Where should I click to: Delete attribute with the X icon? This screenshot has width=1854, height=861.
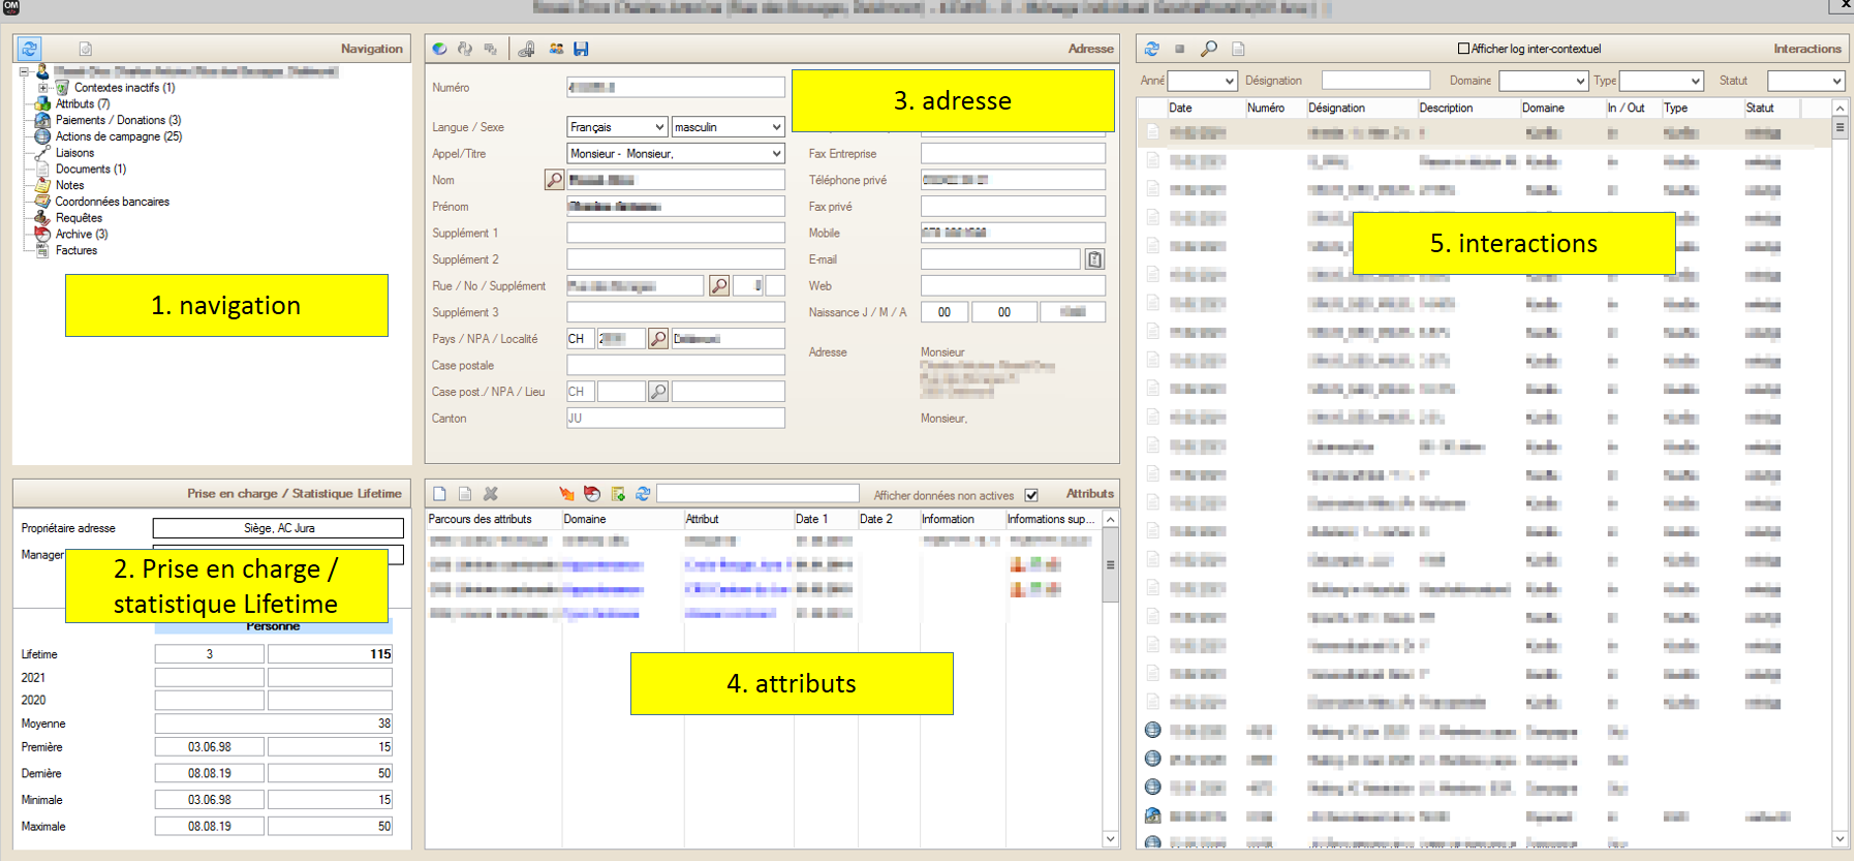[x=491, y=494]
